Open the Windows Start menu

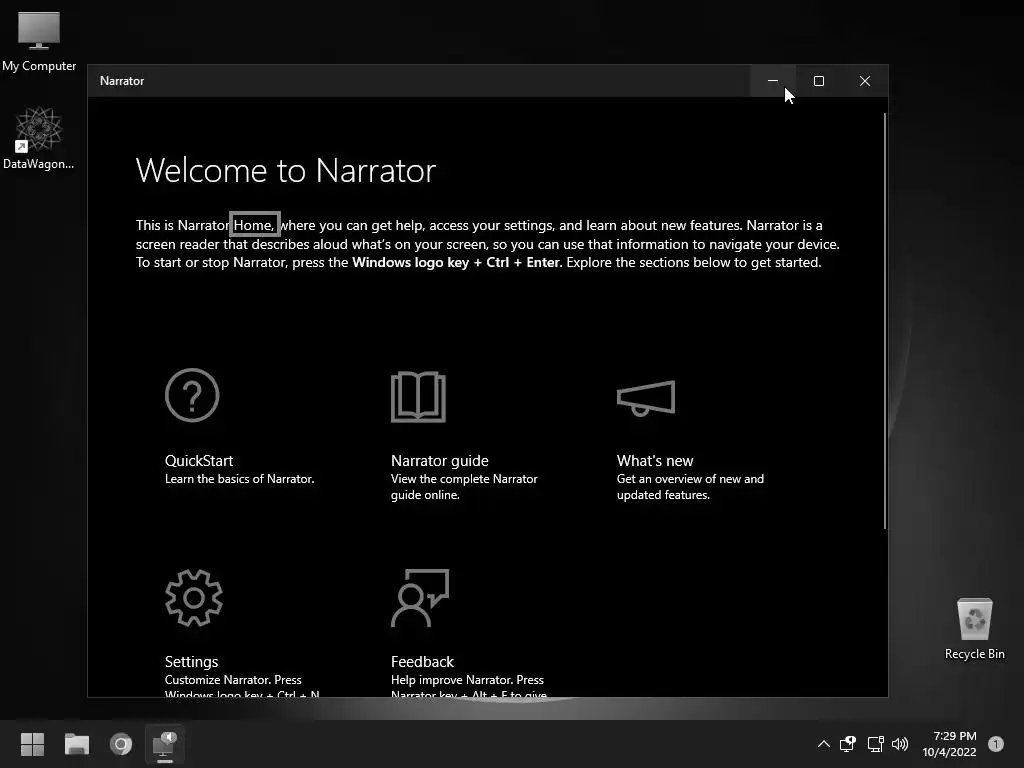click(32, 744)
